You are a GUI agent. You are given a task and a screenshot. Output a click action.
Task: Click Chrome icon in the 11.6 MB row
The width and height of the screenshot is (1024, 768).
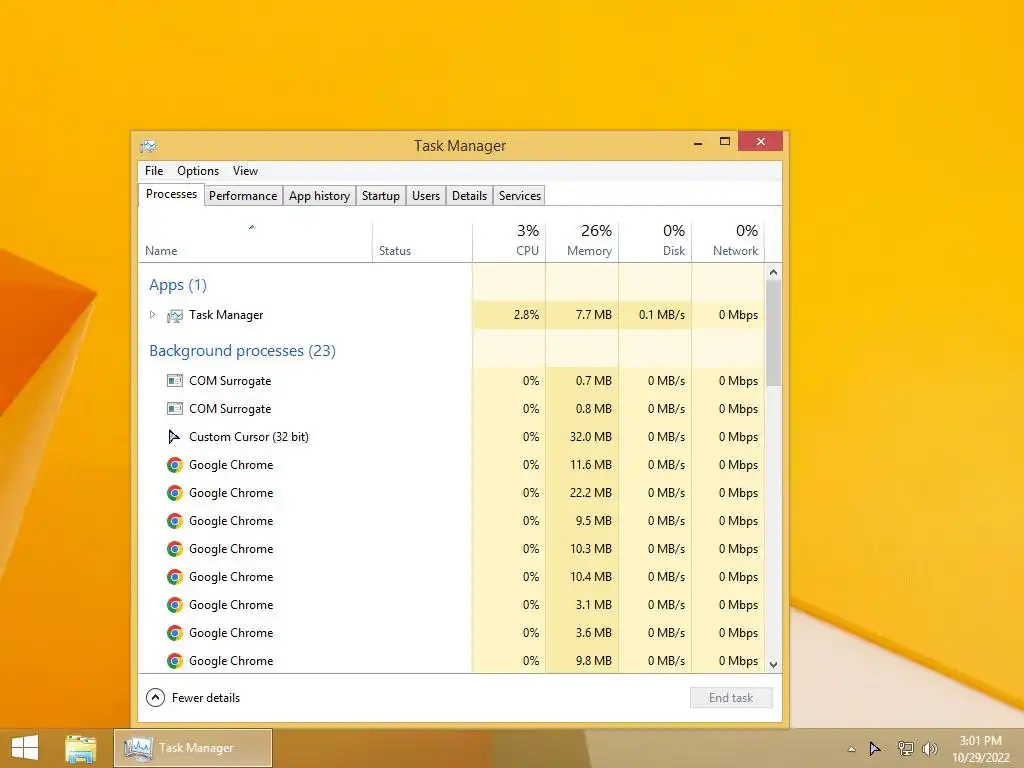[x=174, y=465]
